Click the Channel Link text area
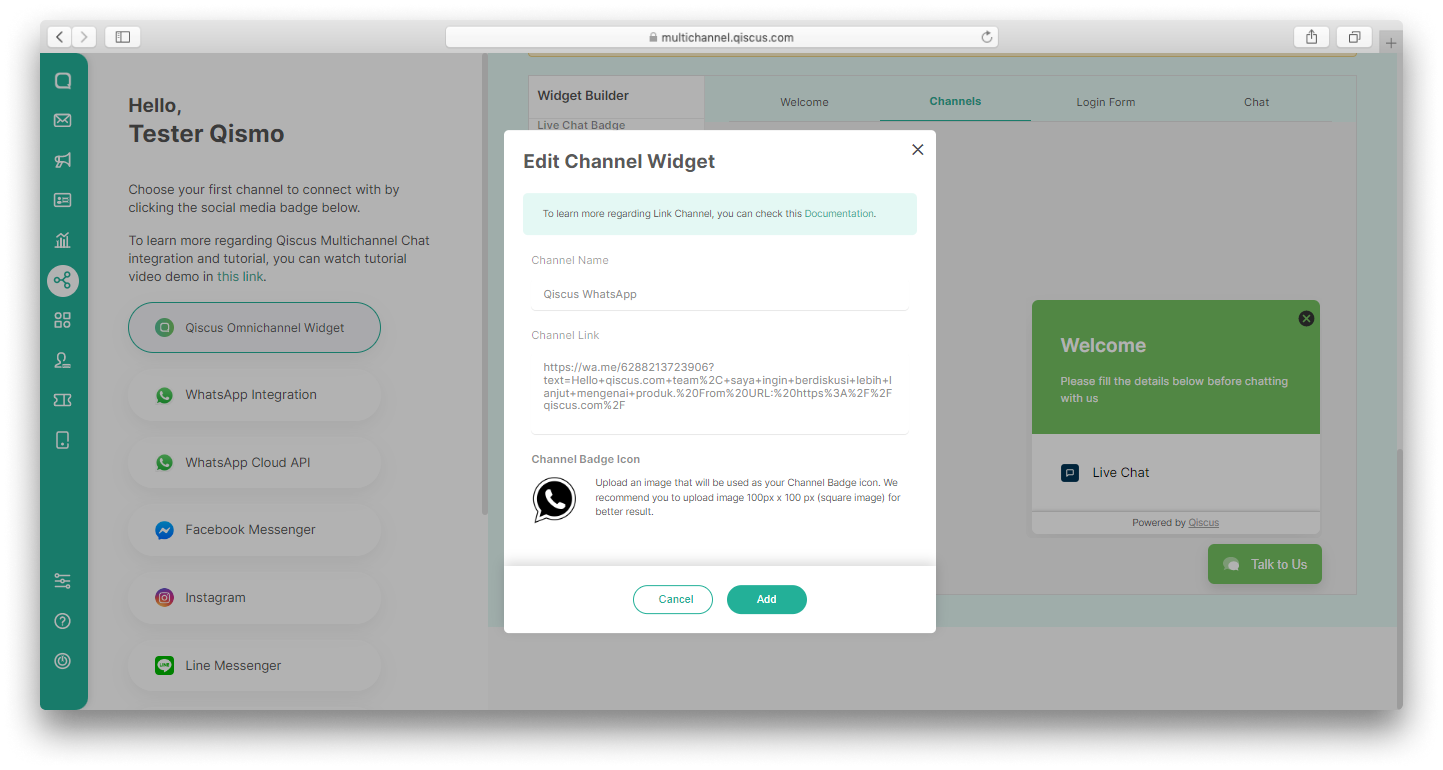The width and height of the screenshot is (1443, 770). point(720,390)
